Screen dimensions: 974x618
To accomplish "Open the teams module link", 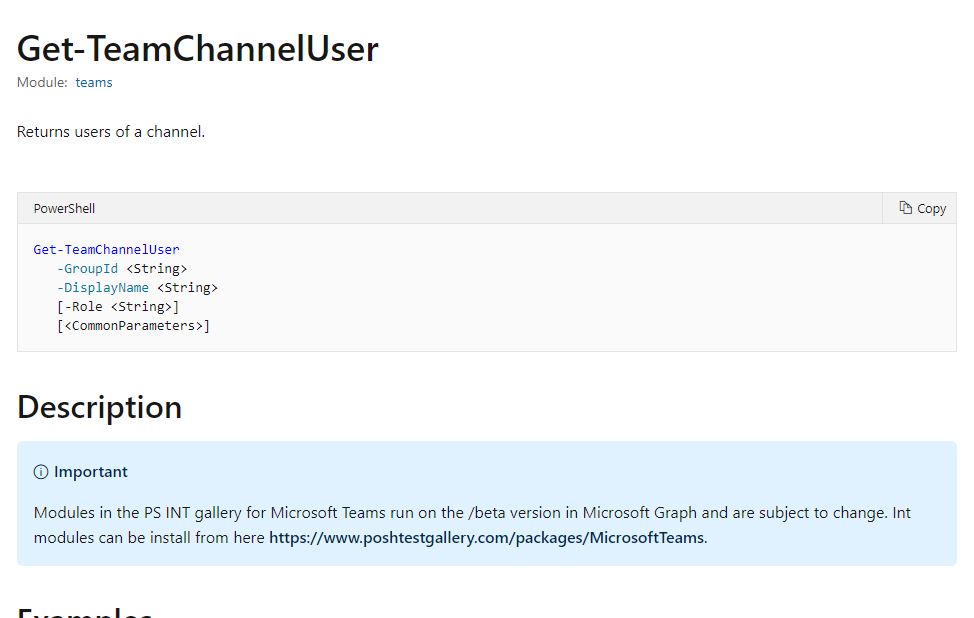I will [94, 83].
